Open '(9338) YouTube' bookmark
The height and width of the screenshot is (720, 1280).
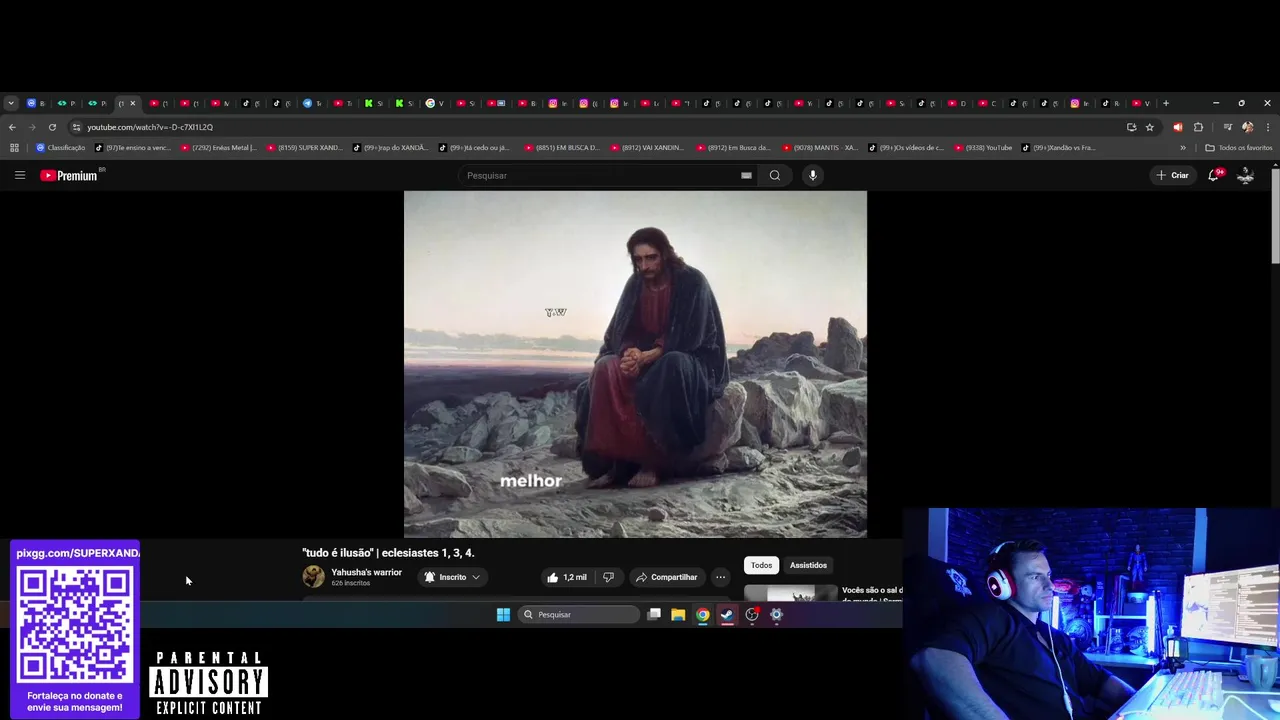pos(983,148)
